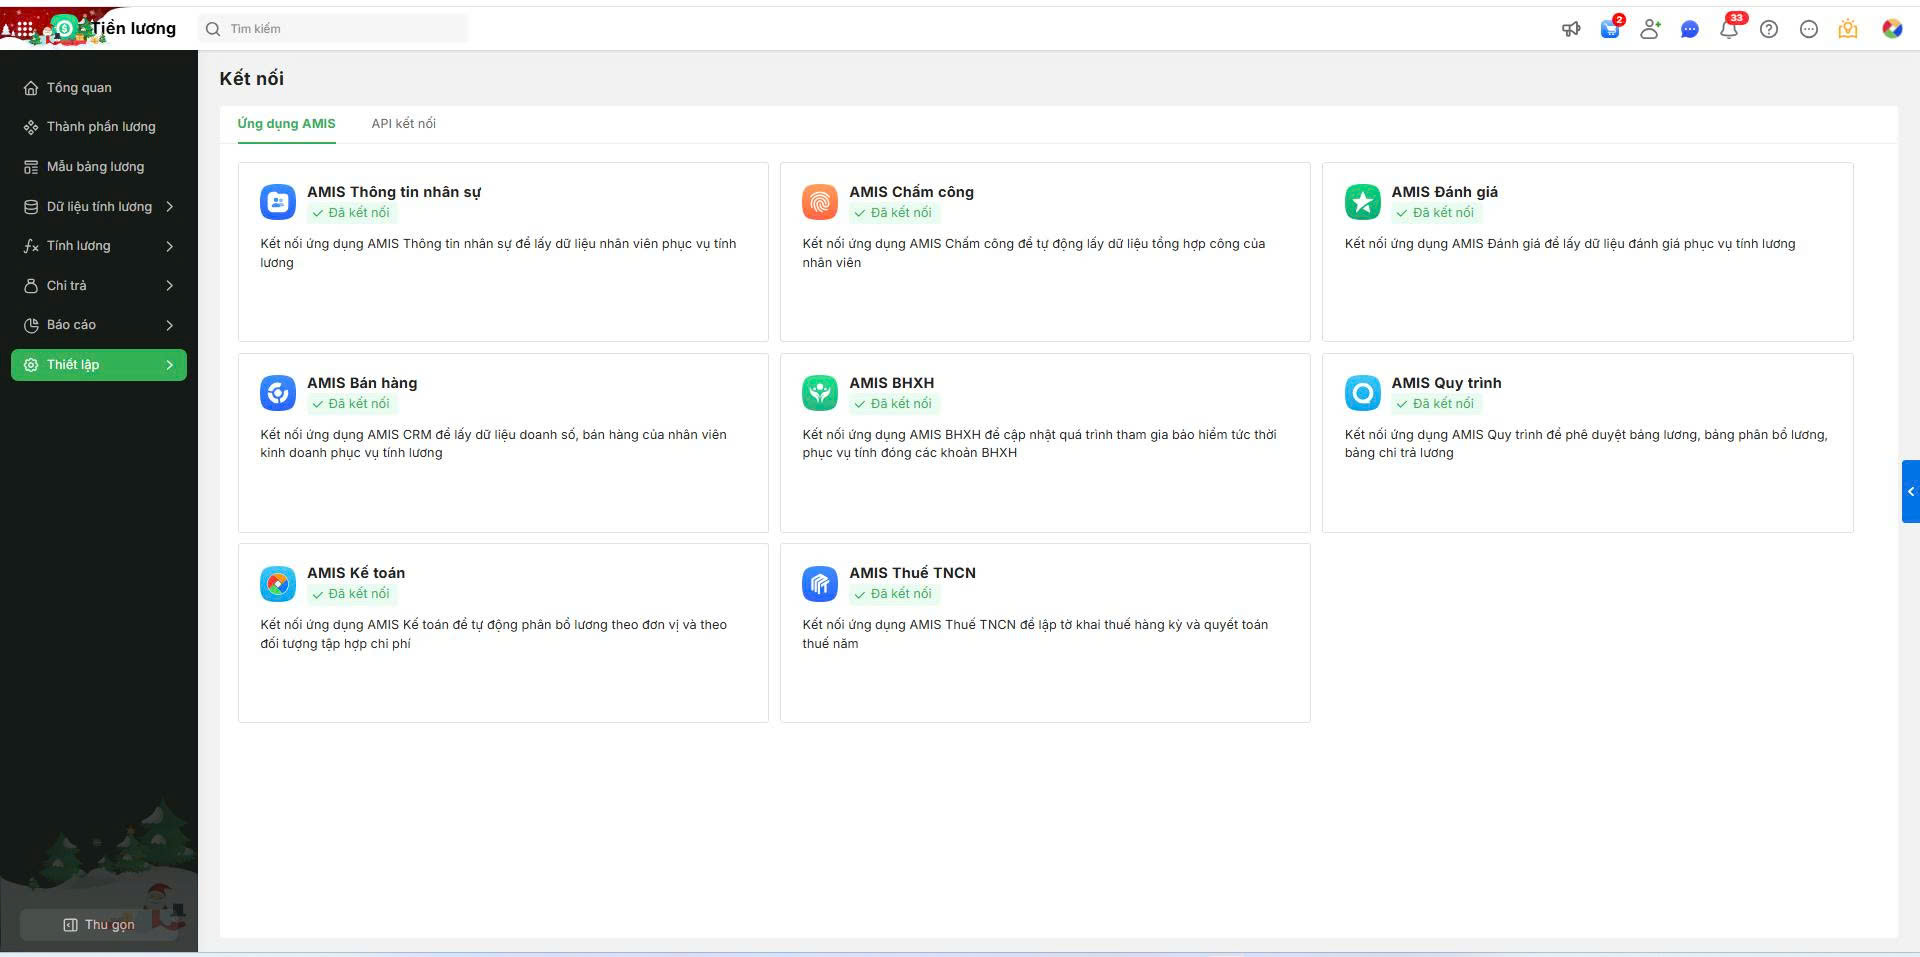Click the Thành phần lương sidebar icon
Viewport: 1920px width, 957px height.
pos(31,127)
